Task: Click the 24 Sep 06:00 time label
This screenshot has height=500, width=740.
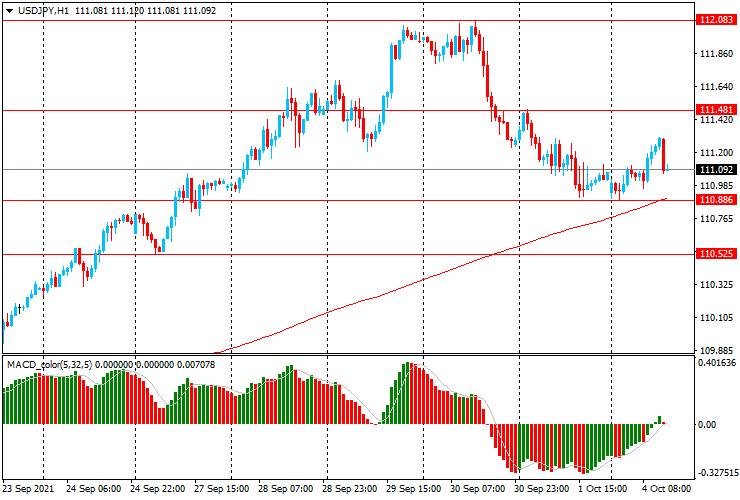Action: point(93,489)
